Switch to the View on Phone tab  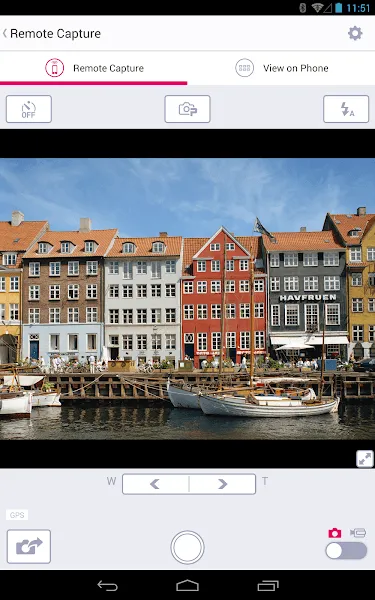tap(281, 68)
